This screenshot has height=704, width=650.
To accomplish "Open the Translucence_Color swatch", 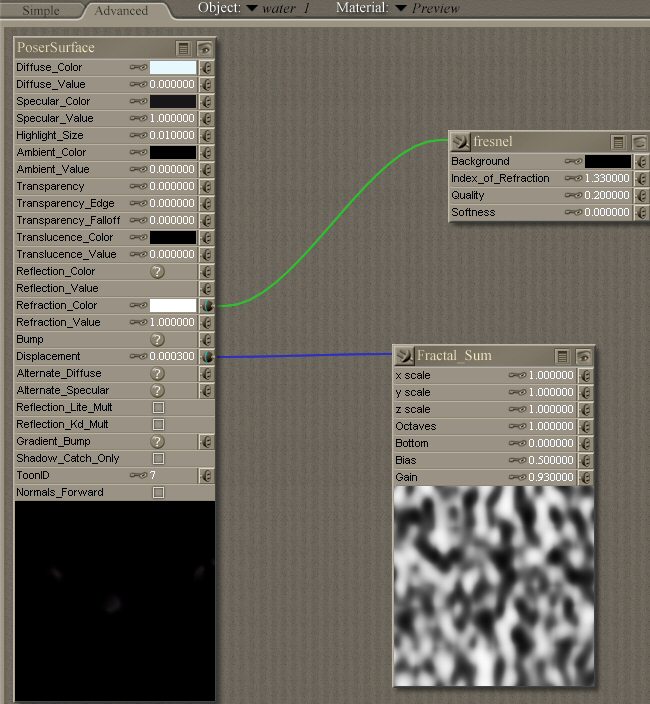I will 173,238.
